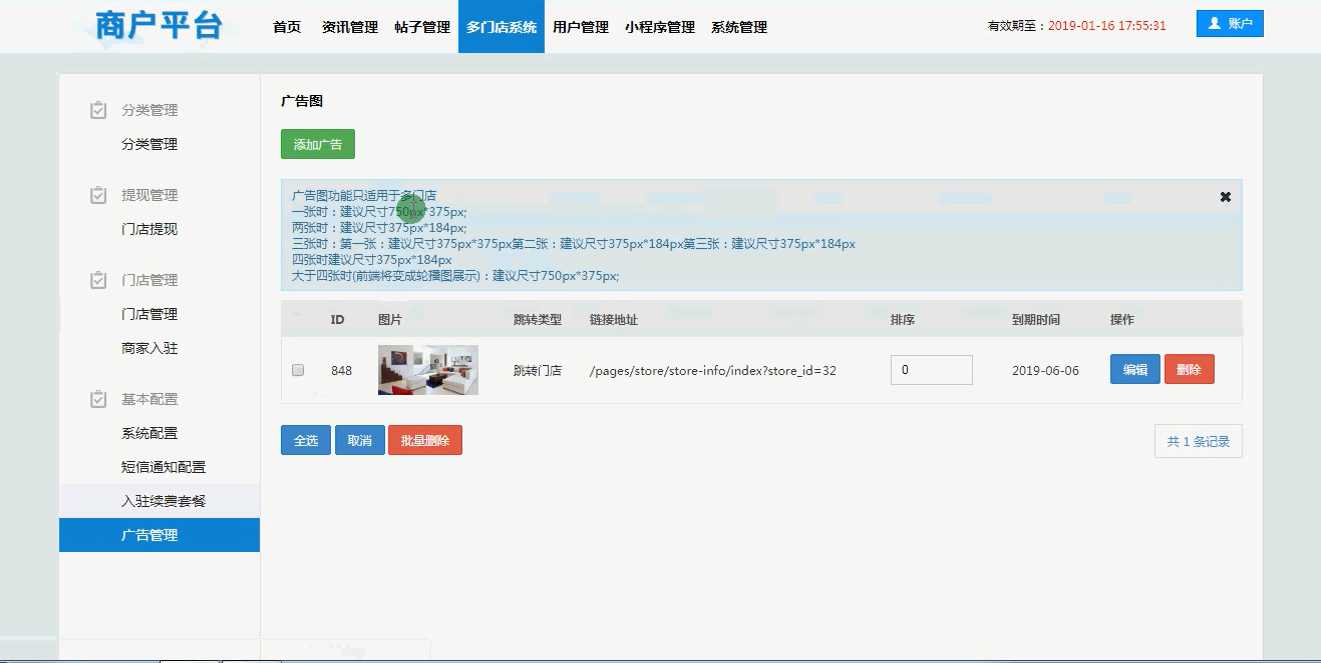
Task: Tick the checkbox for ad ID 848
Action: coord(297,370)
